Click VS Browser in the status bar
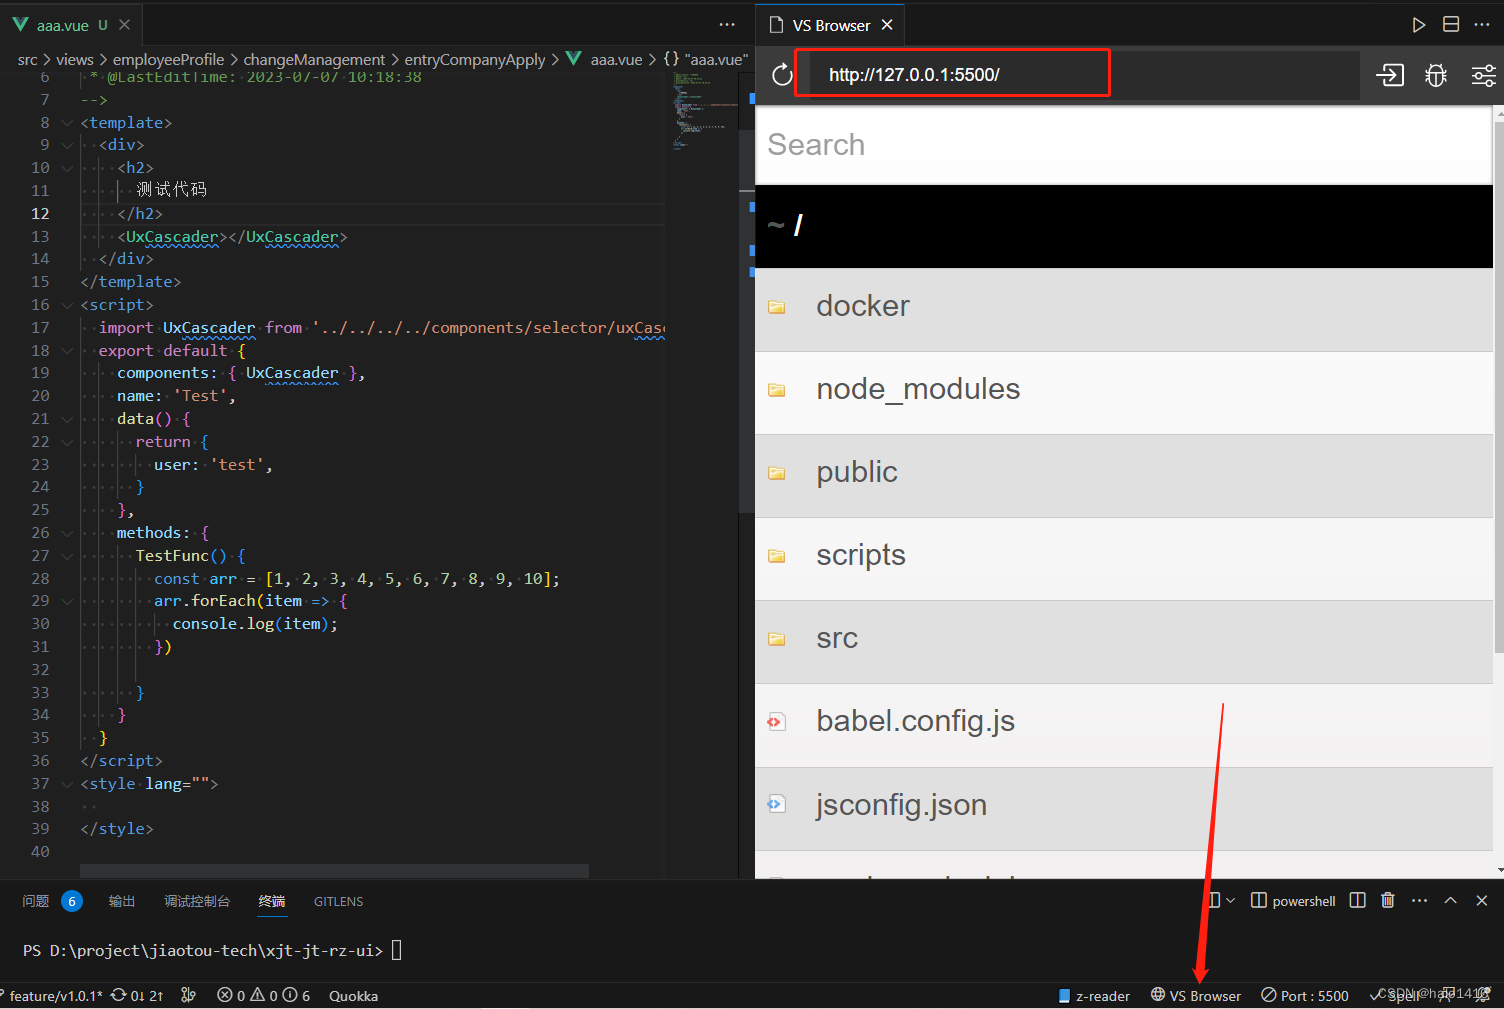Viewport: 1504px width, 1009px height. click(1196, 996)
